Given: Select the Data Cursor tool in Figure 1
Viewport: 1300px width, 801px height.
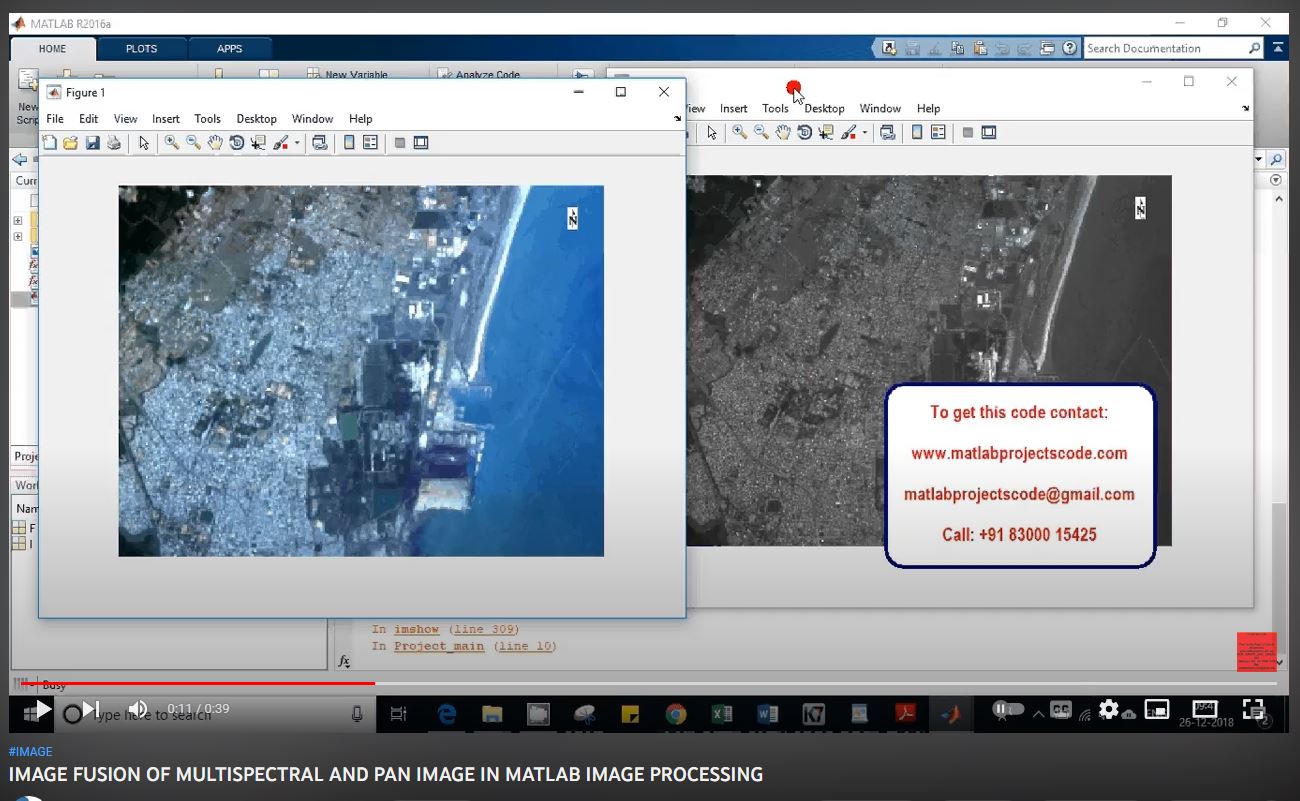Looking at the screenshot, I should (259, 143).
